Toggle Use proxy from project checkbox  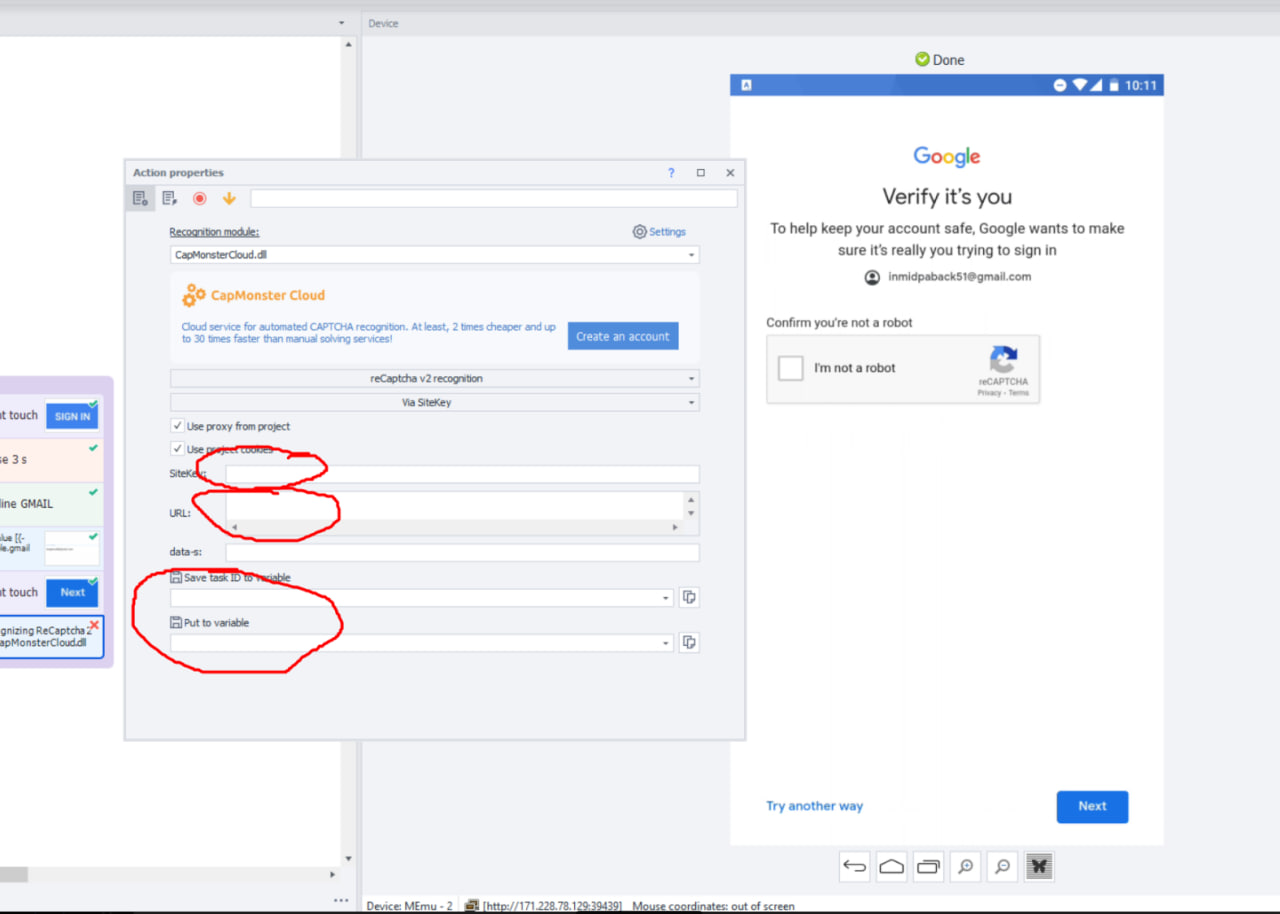(x=178, y=426)
